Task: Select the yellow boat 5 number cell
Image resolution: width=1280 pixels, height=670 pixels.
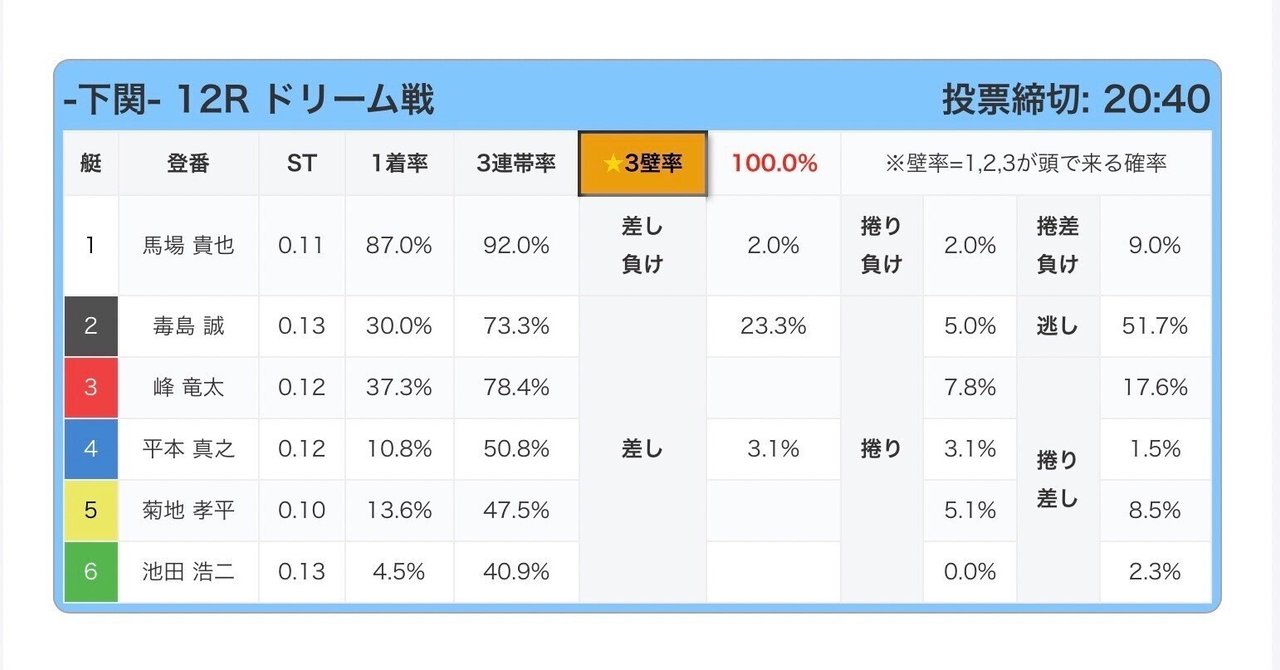Action: (x=90, y=510)
